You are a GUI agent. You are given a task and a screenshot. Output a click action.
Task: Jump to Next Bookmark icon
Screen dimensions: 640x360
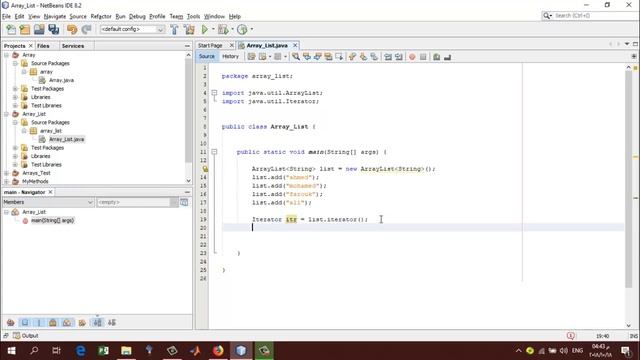tap(363, 57)
